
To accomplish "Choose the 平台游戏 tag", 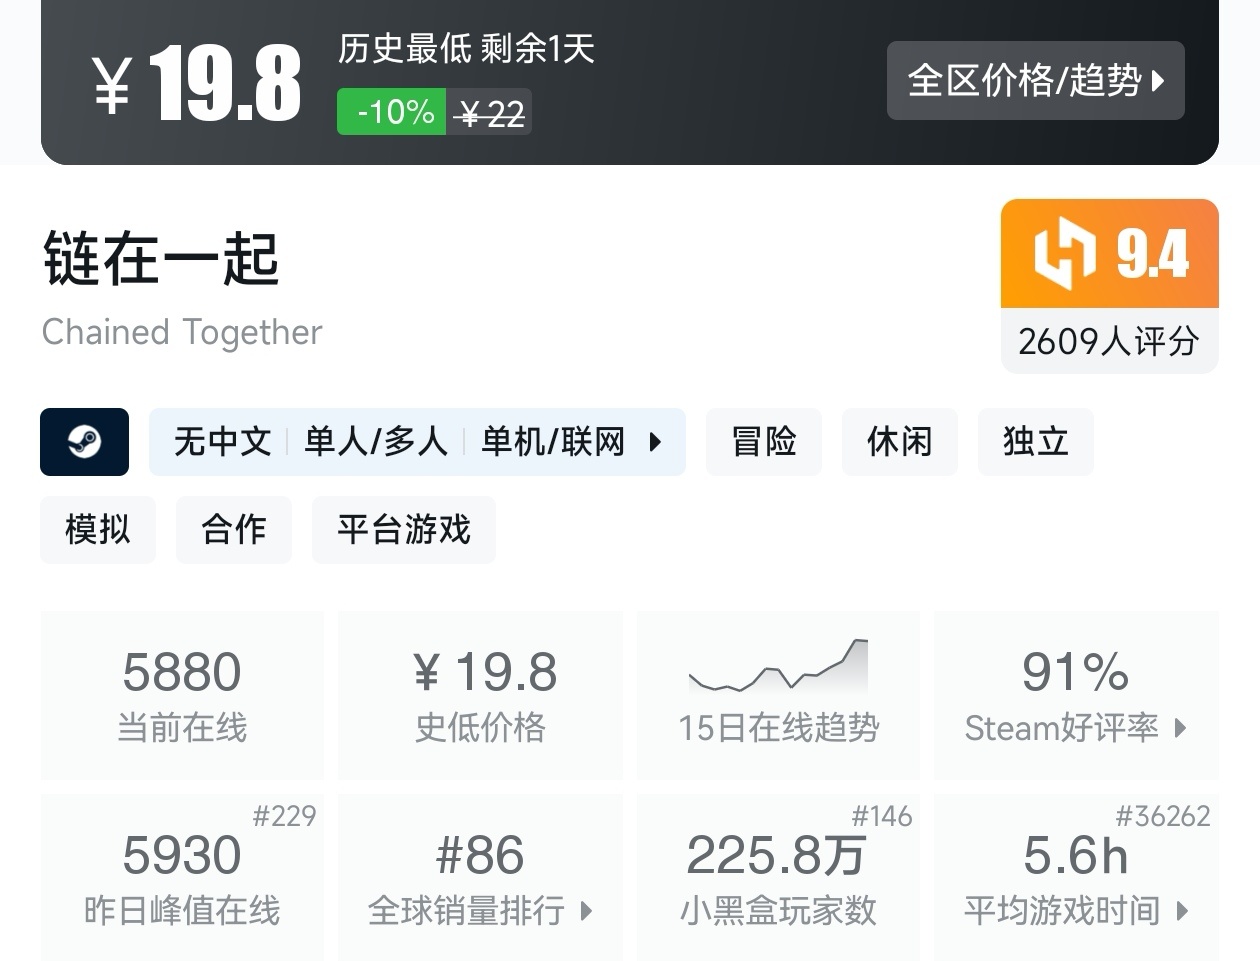I will [x=403, y=530].
